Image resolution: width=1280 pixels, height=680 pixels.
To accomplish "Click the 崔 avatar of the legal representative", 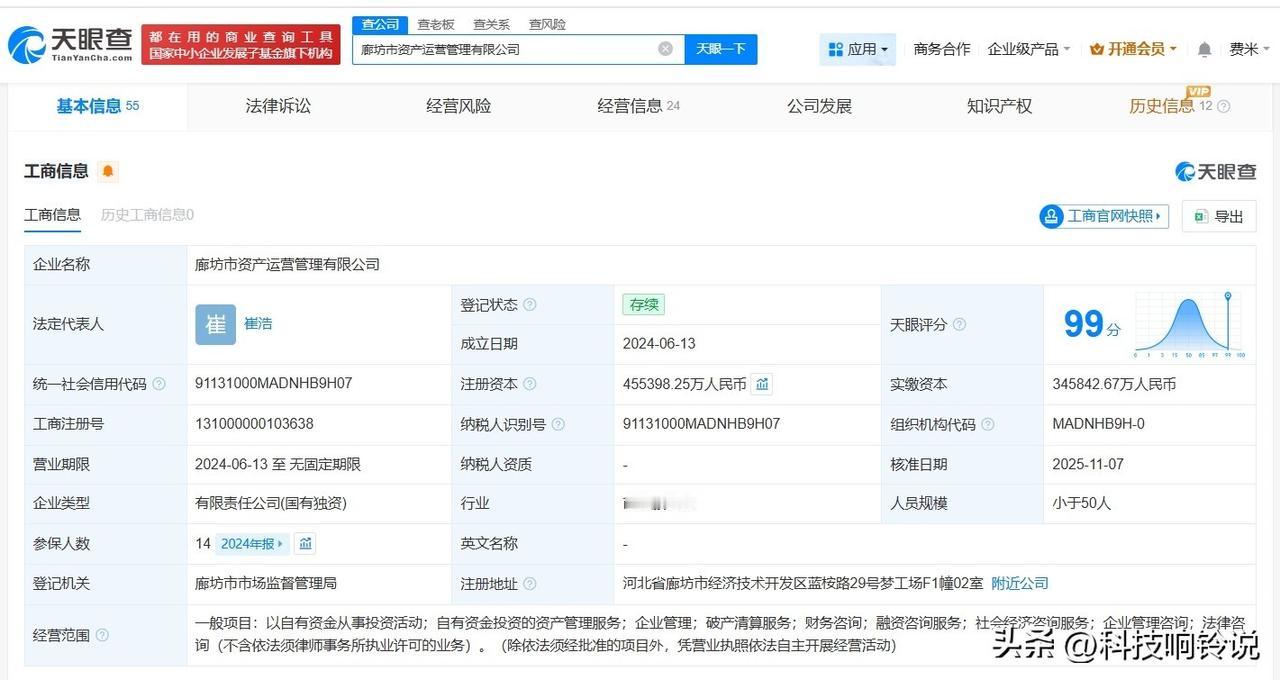I will point(215,324).
